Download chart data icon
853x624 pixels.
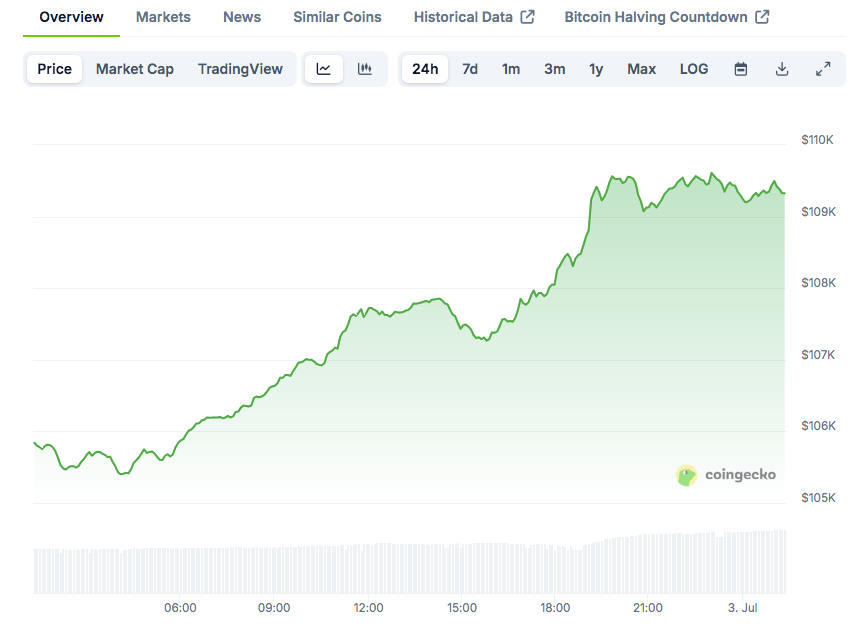coord(782,69)
